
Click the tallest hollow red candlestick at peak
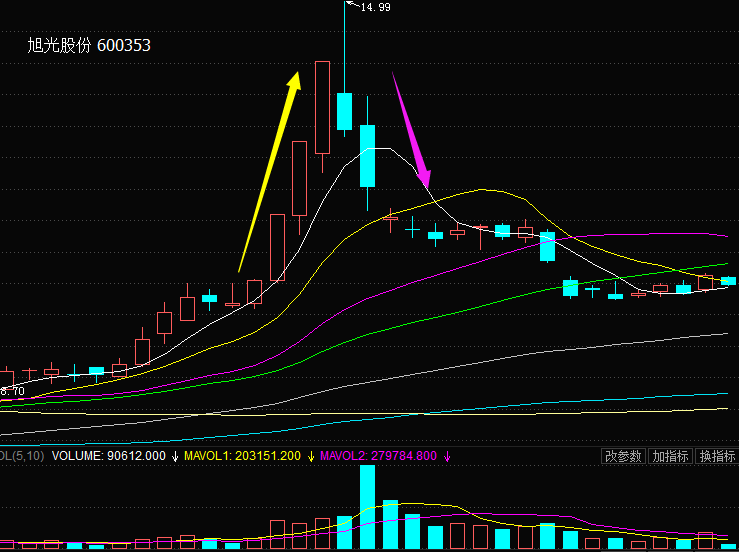(322, 107)
